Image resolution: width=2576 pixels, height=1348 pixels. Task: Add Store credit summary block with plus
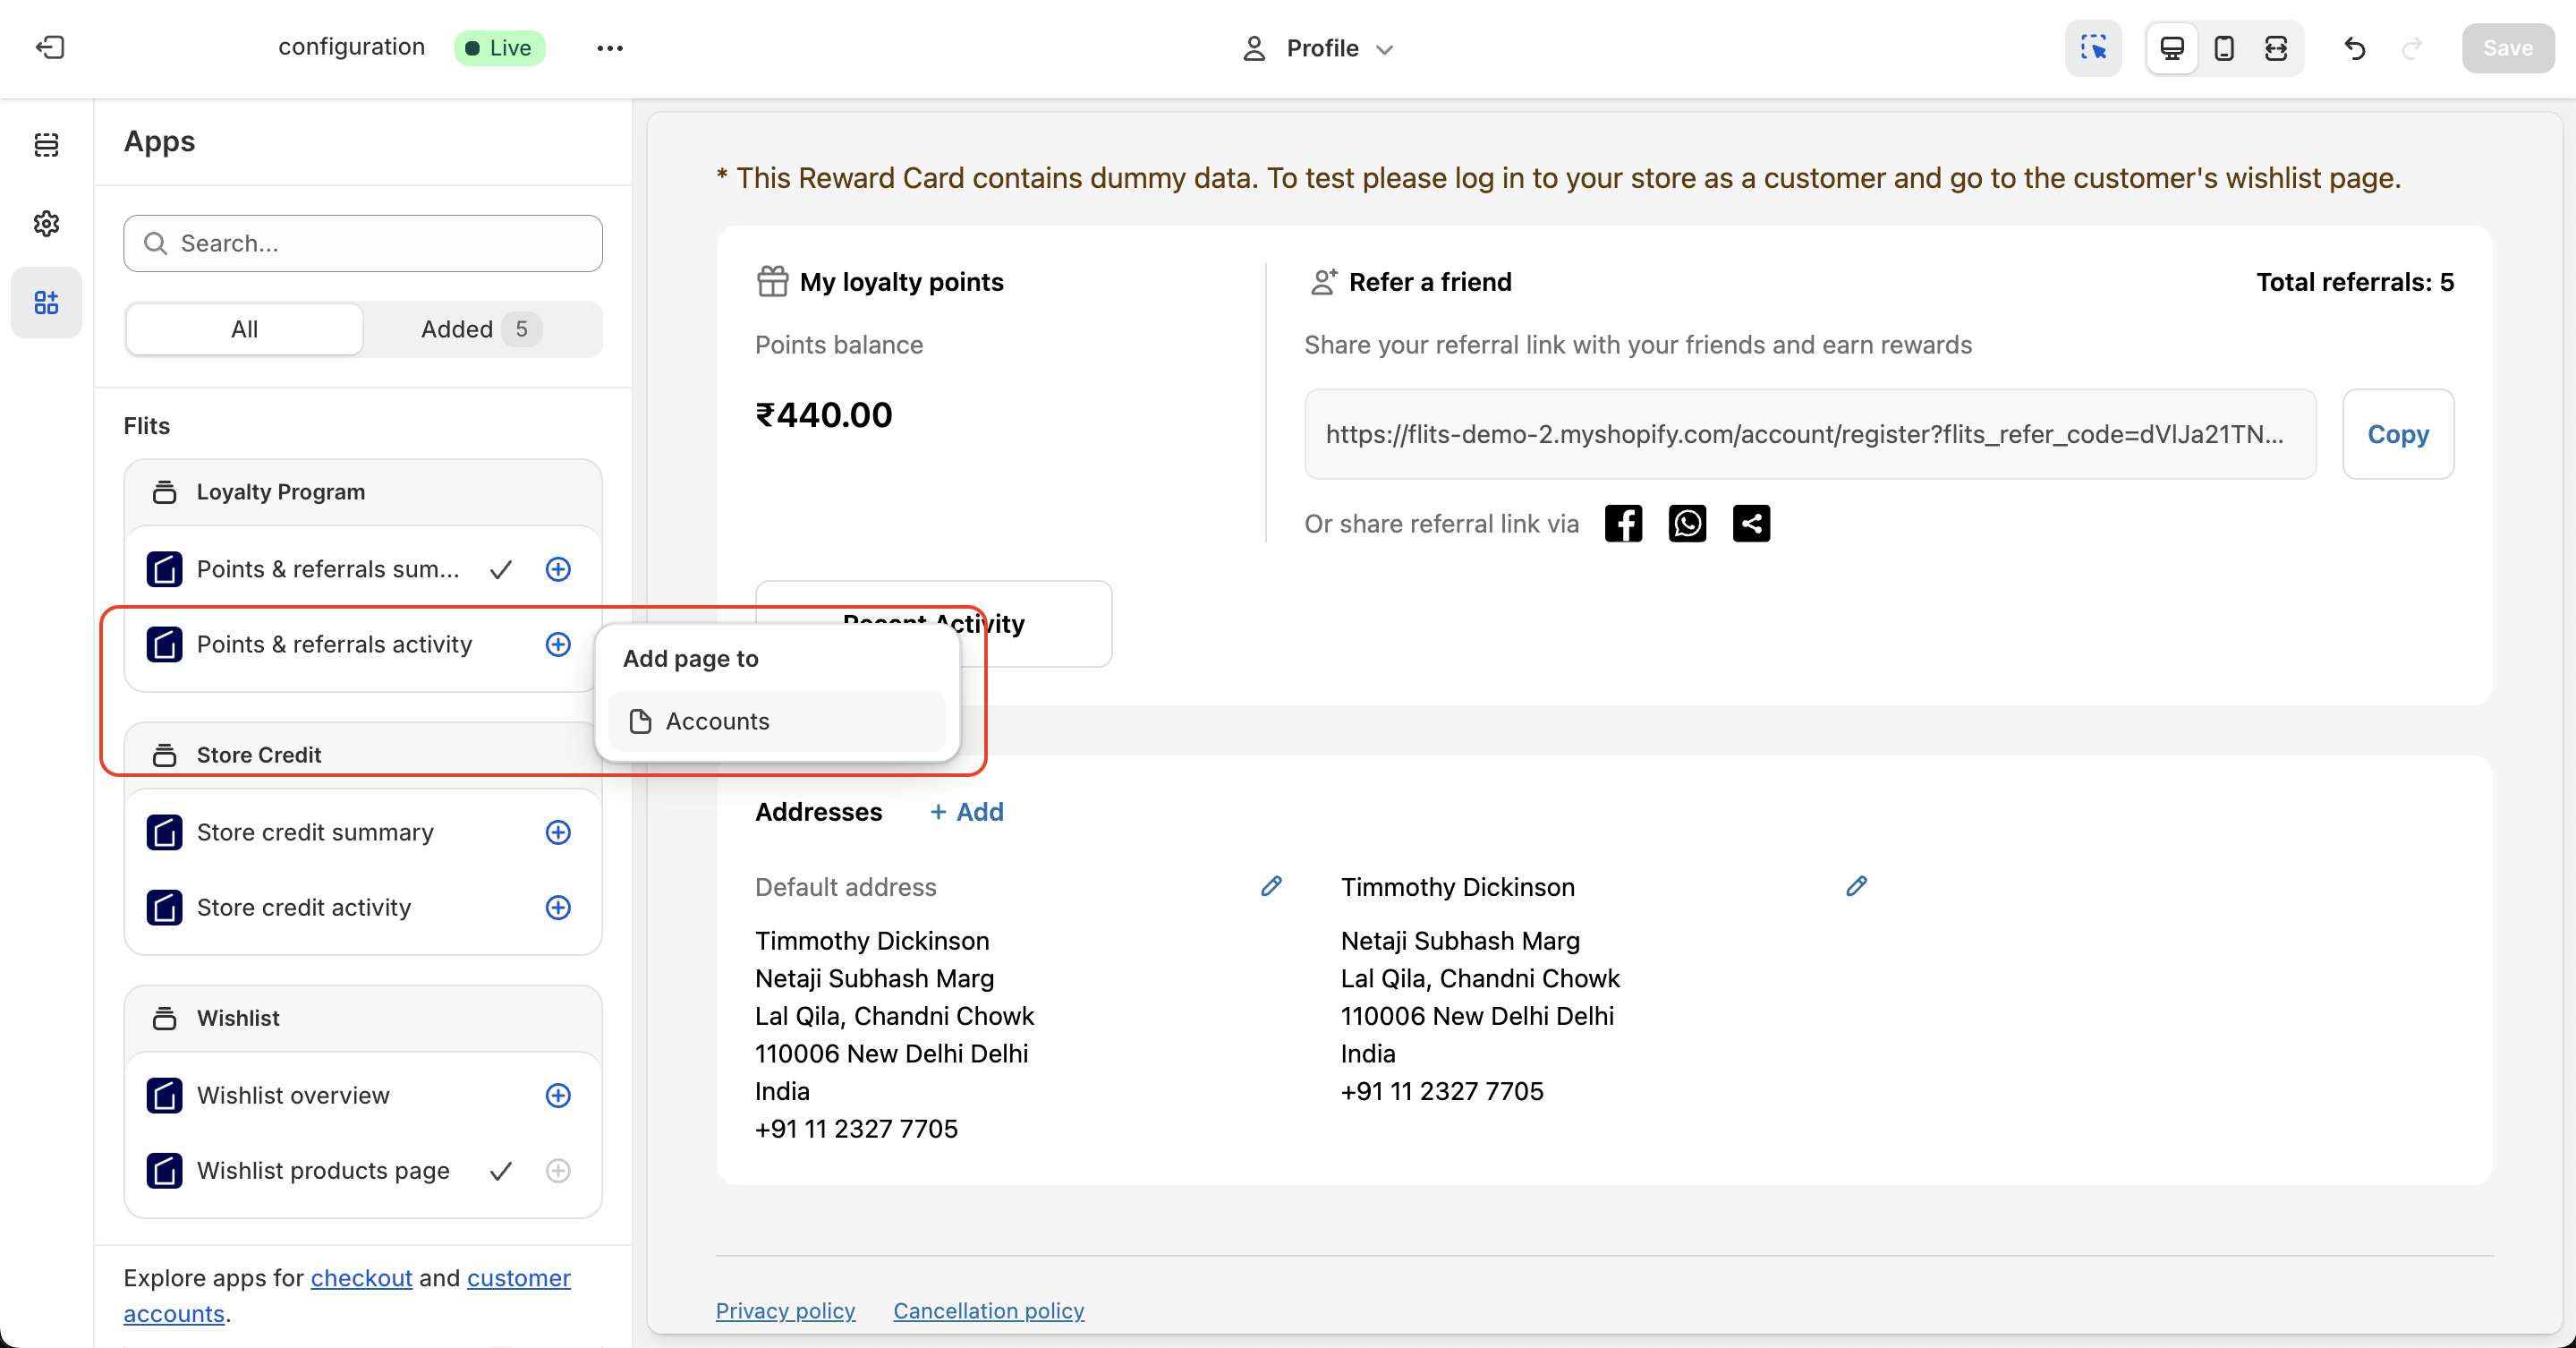pyautogui.click(x=558, y=832)
